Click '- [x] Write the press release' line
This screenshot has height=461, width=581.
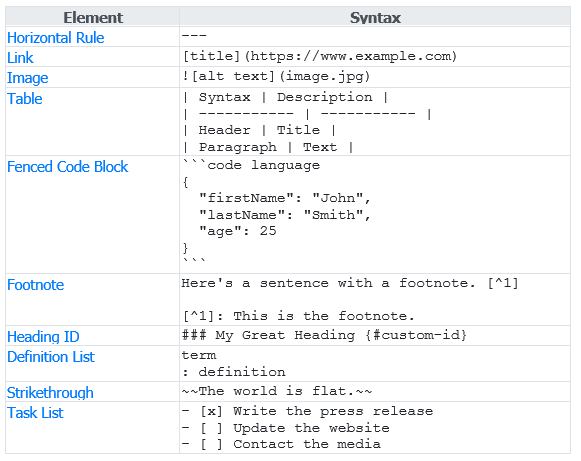click(308, 411)
